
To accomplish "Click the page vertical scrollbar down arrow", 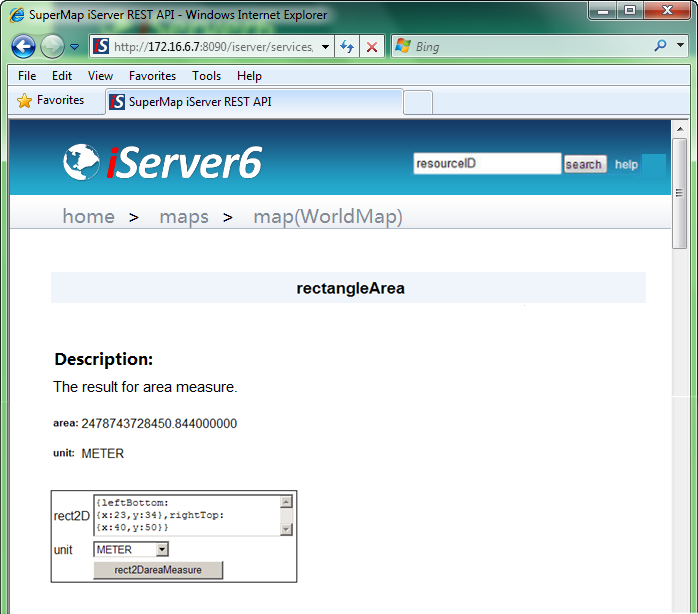I will (680, 606).
